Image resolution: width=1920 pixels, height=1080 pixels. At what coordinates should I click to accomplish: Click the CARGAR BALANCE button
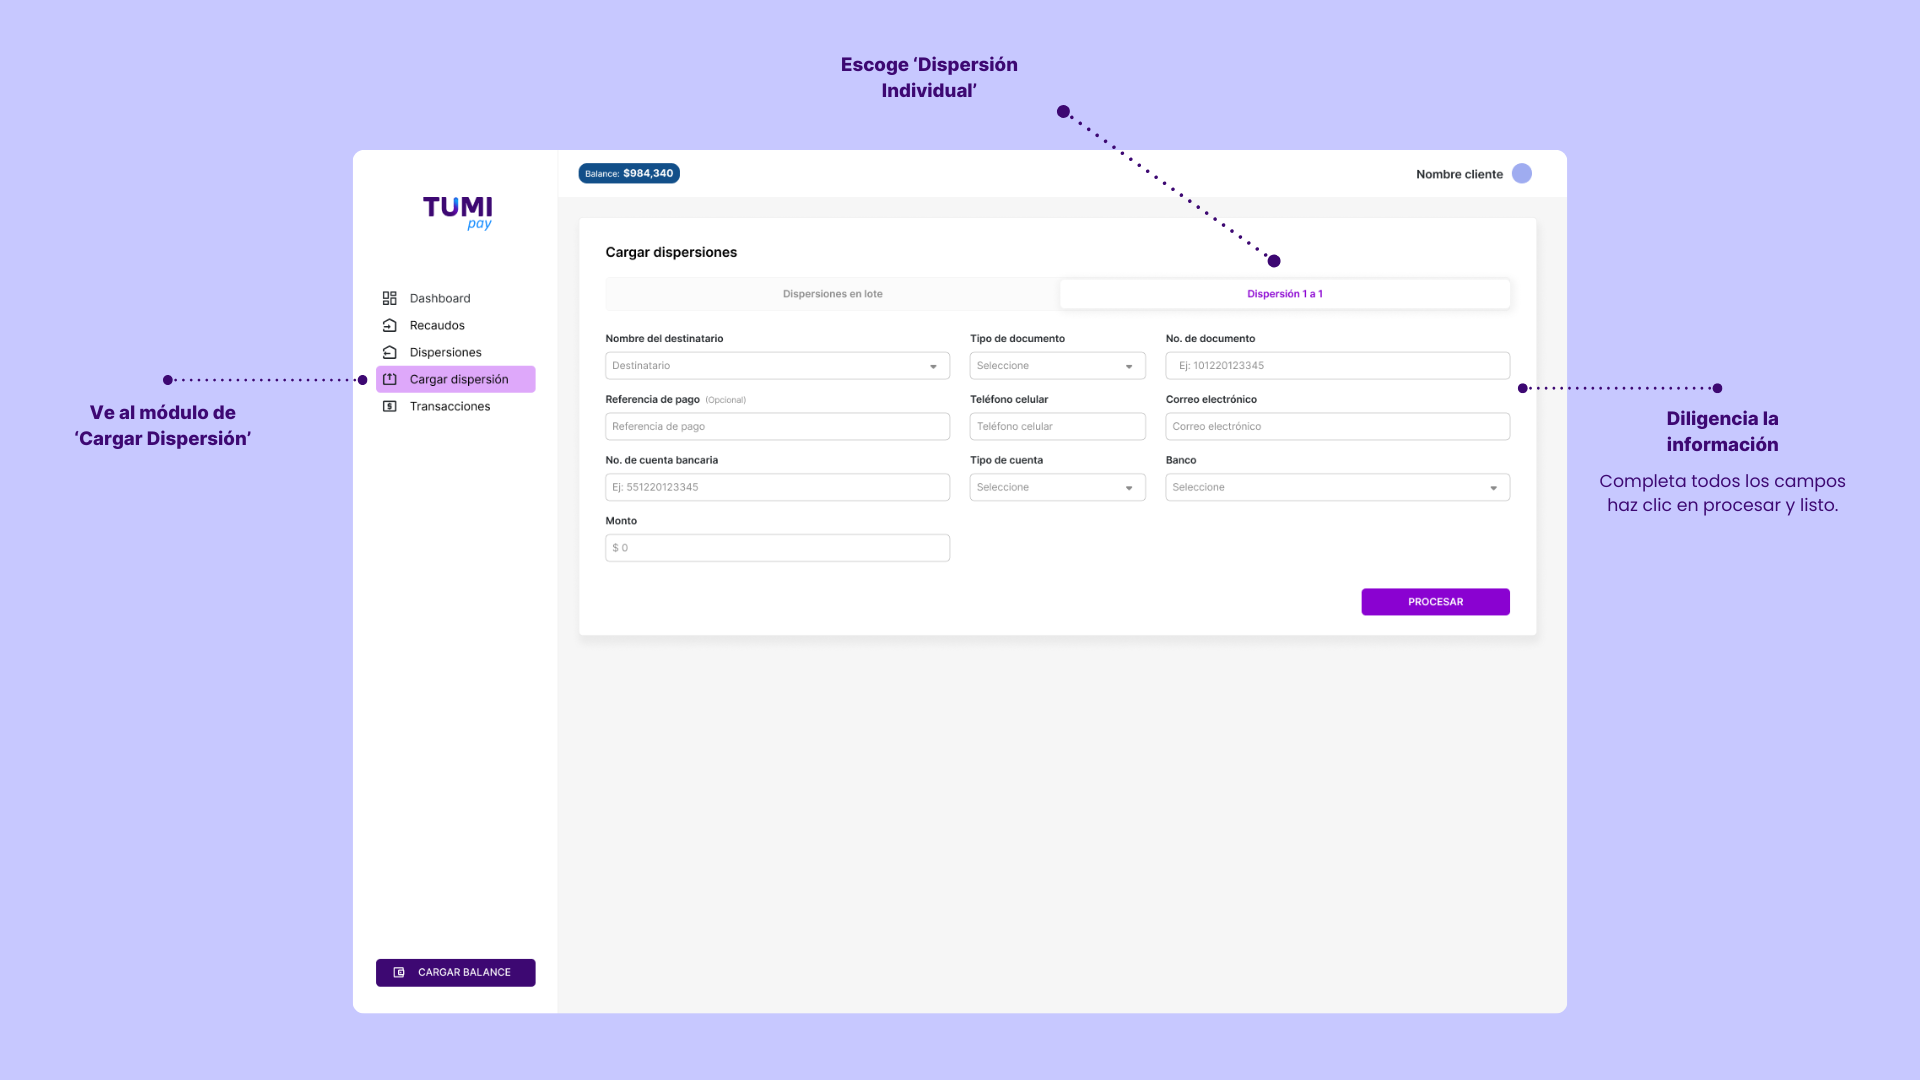[456, 972]
